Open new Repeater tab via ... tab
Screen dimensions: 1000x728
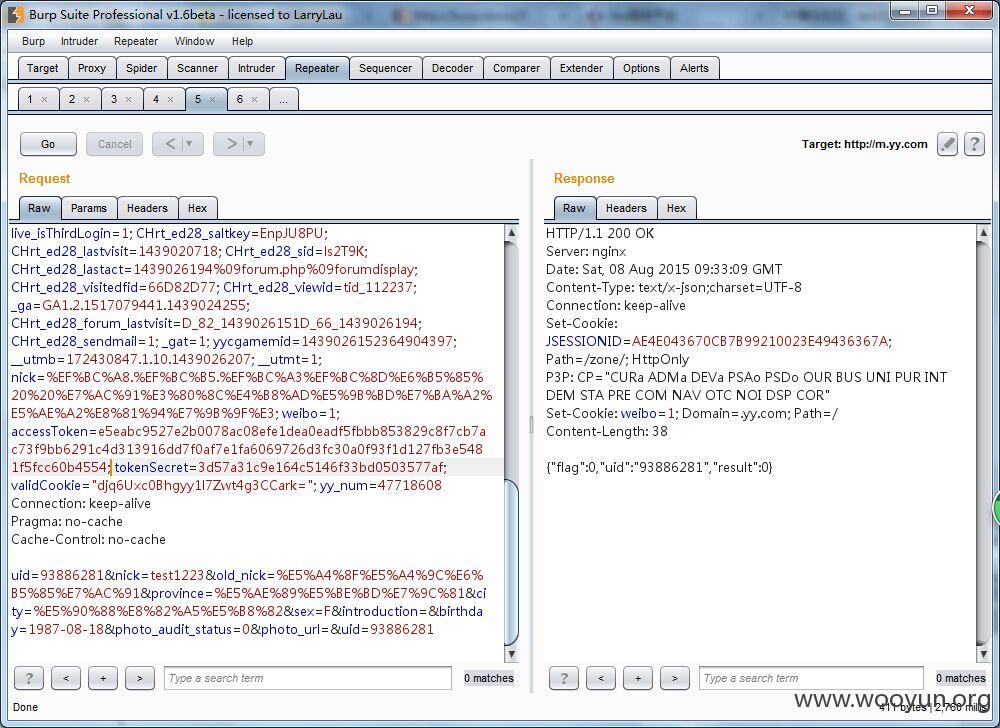[x=284, y=99]
